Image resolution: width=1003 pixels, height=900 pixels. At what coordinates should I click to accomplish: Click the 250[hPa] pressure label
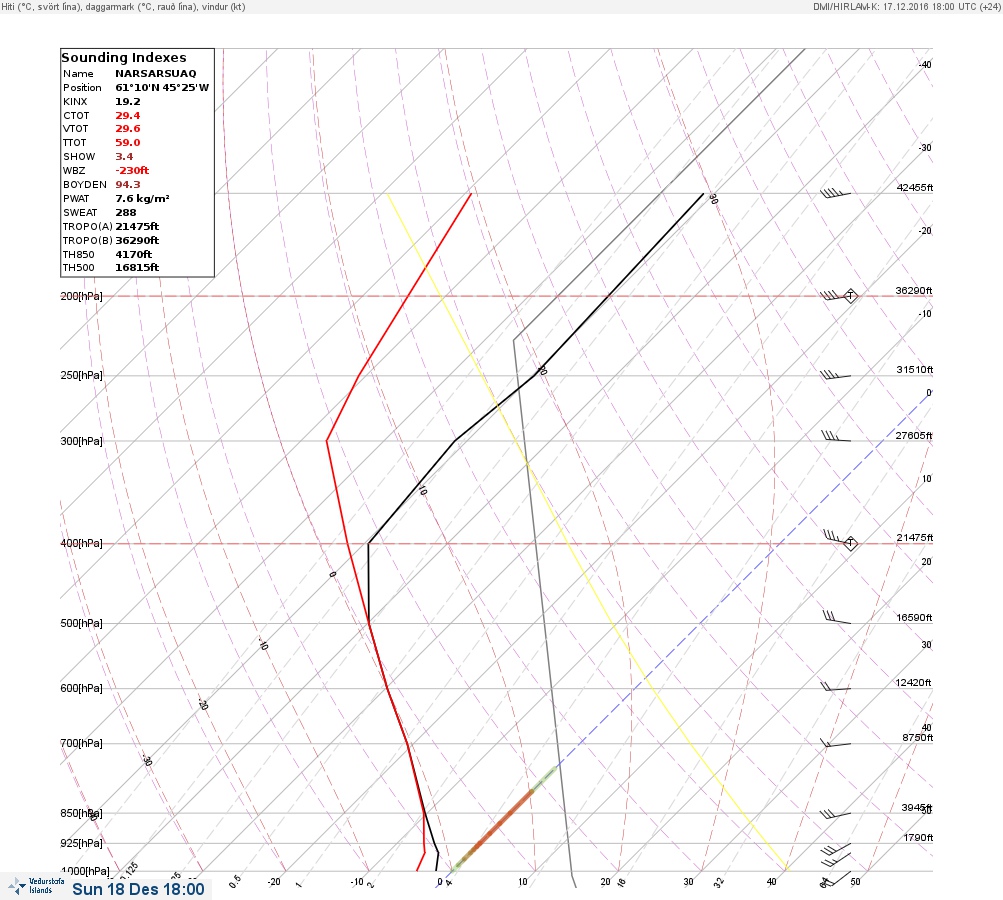pos(81,375)
